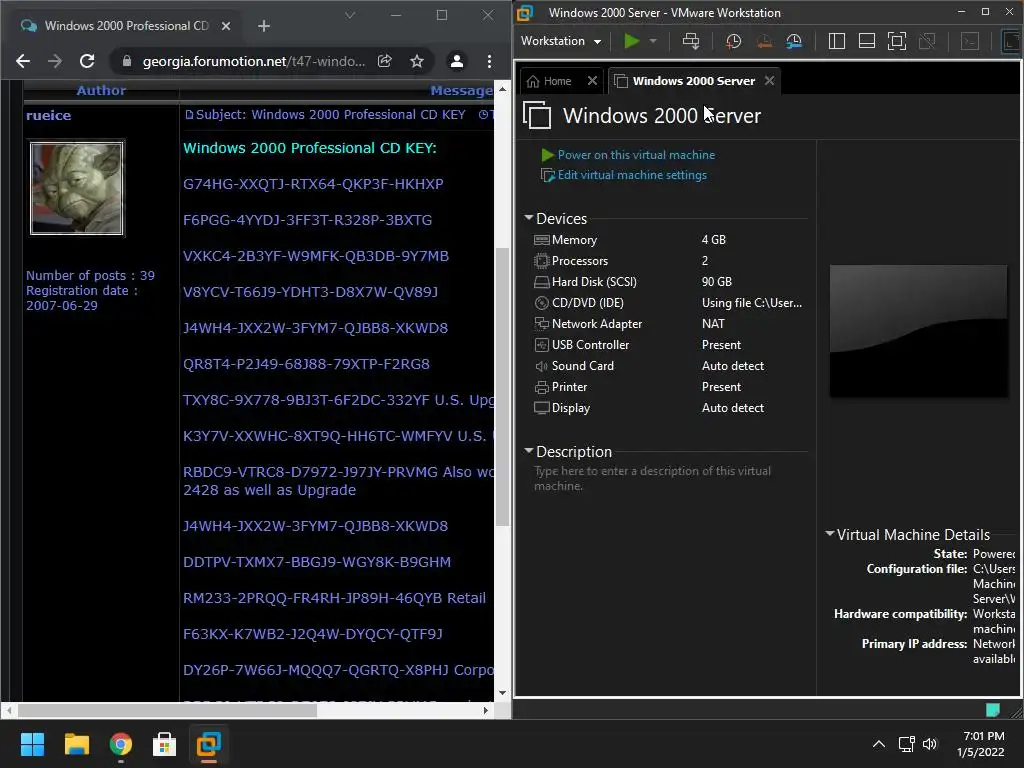
Task: Click the console view icon in VMware toolbar
Action: pos(970,41)
